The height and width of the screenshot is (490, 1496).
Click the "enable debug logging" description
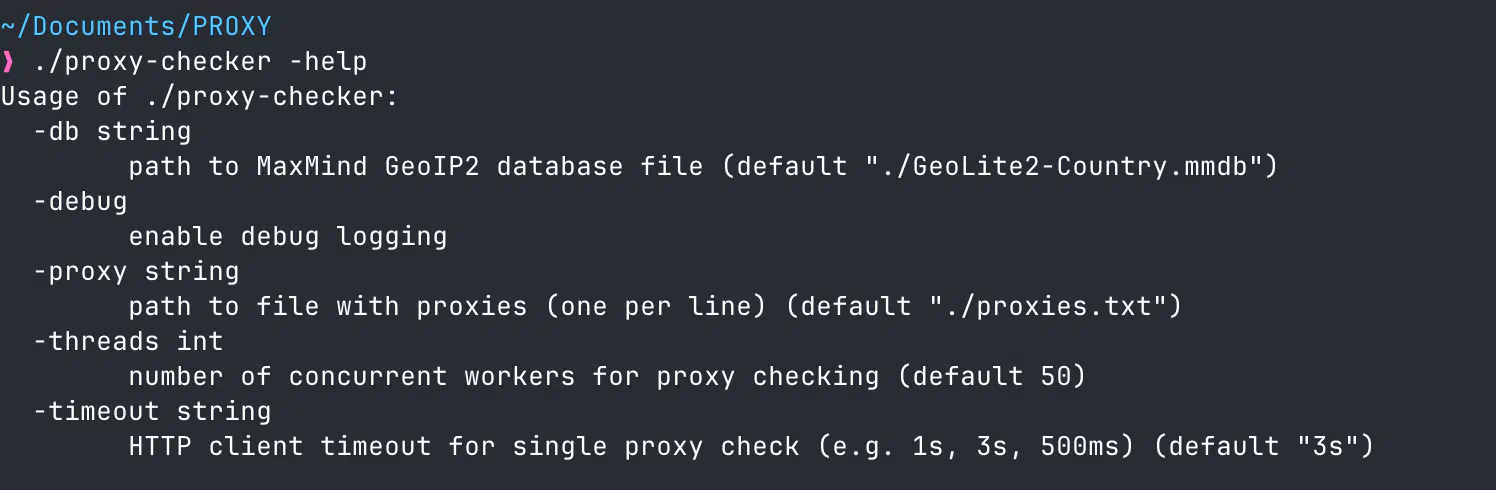tap(288, 236)
